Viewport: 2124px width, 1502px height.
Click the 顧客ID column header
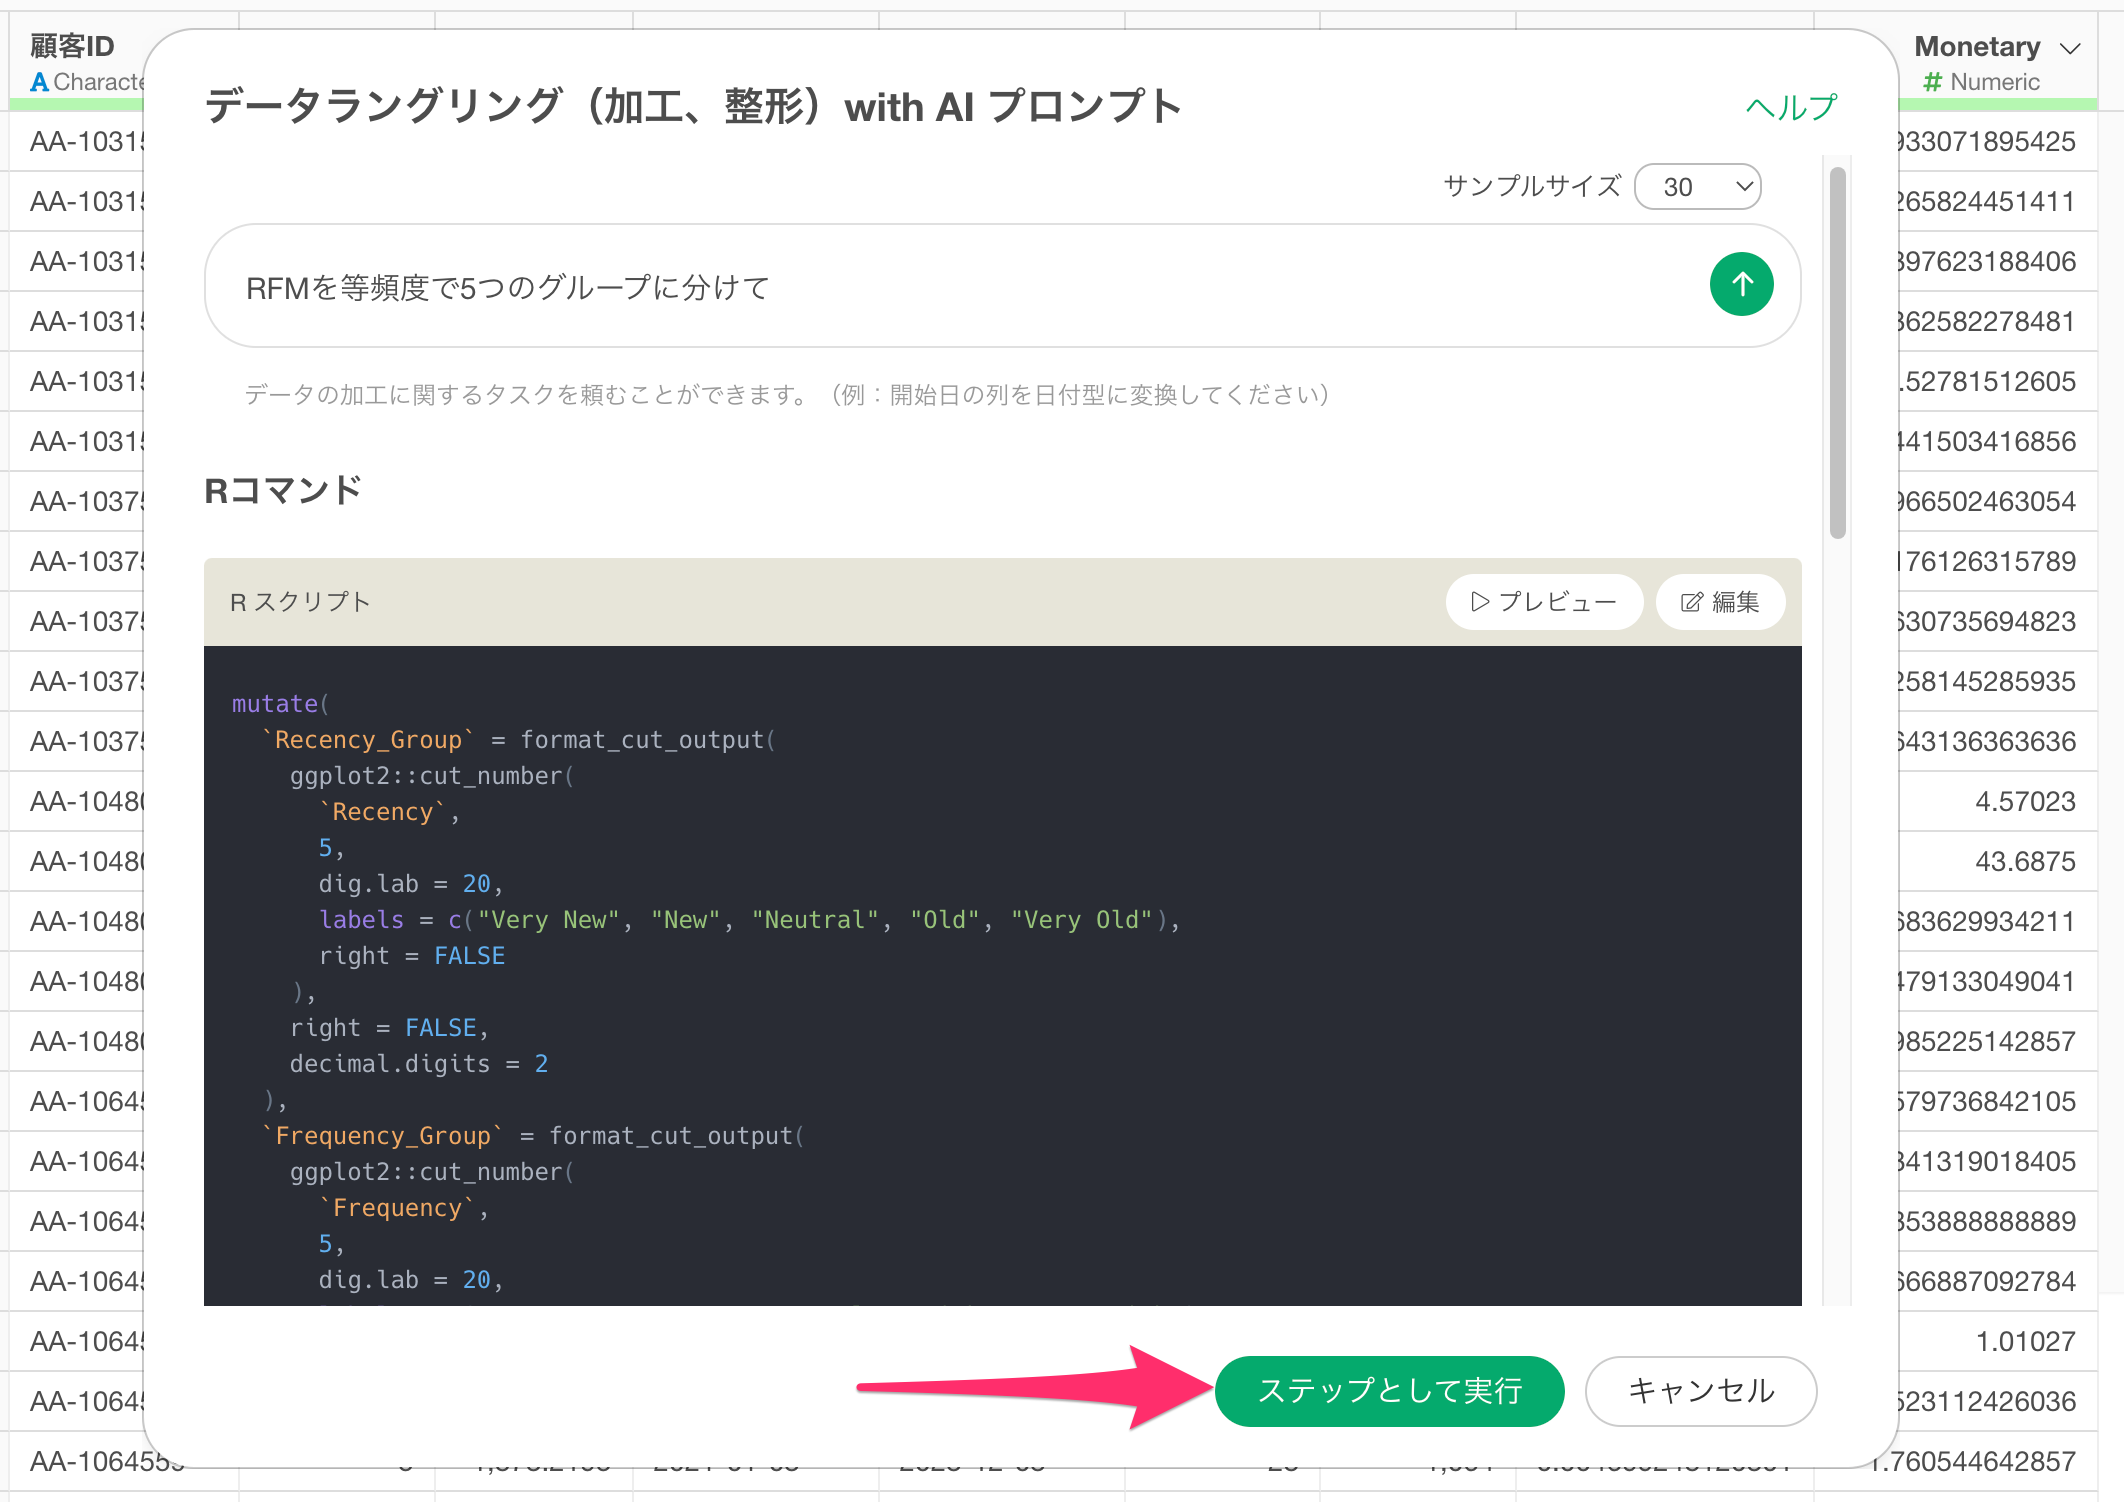point(72,46)
